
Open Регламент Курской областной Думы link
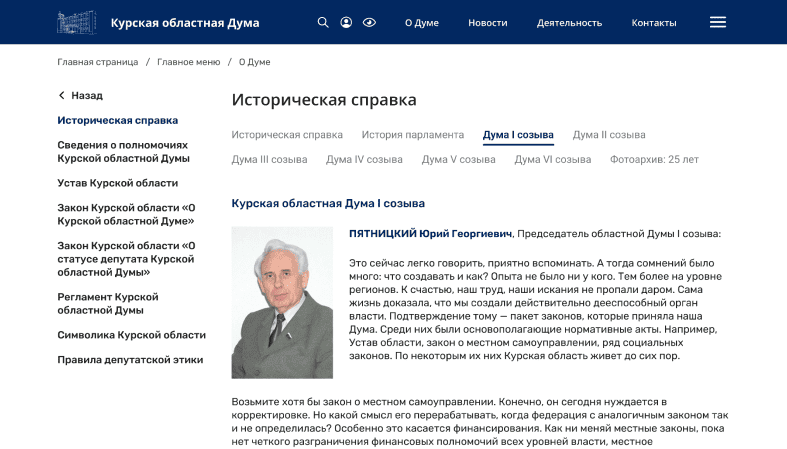(108, 304)
